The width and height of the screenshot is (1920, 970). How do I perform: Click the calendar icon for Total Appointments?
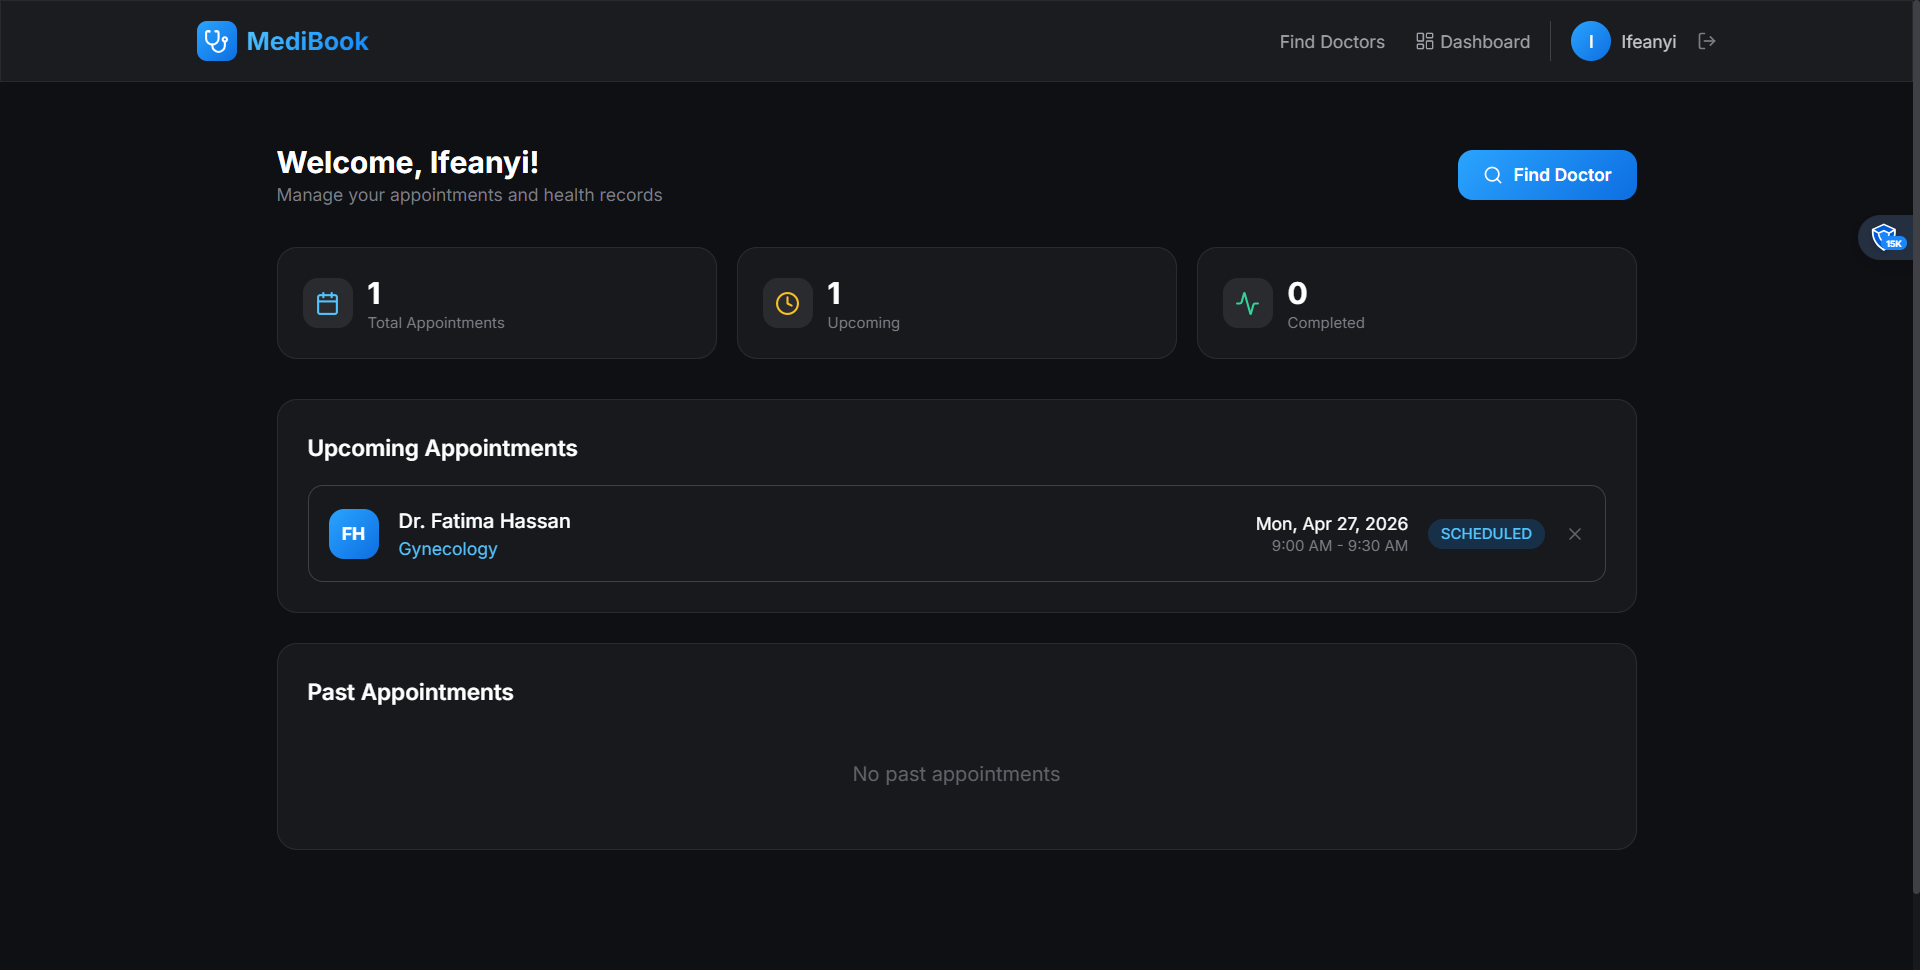coord(328,303)
